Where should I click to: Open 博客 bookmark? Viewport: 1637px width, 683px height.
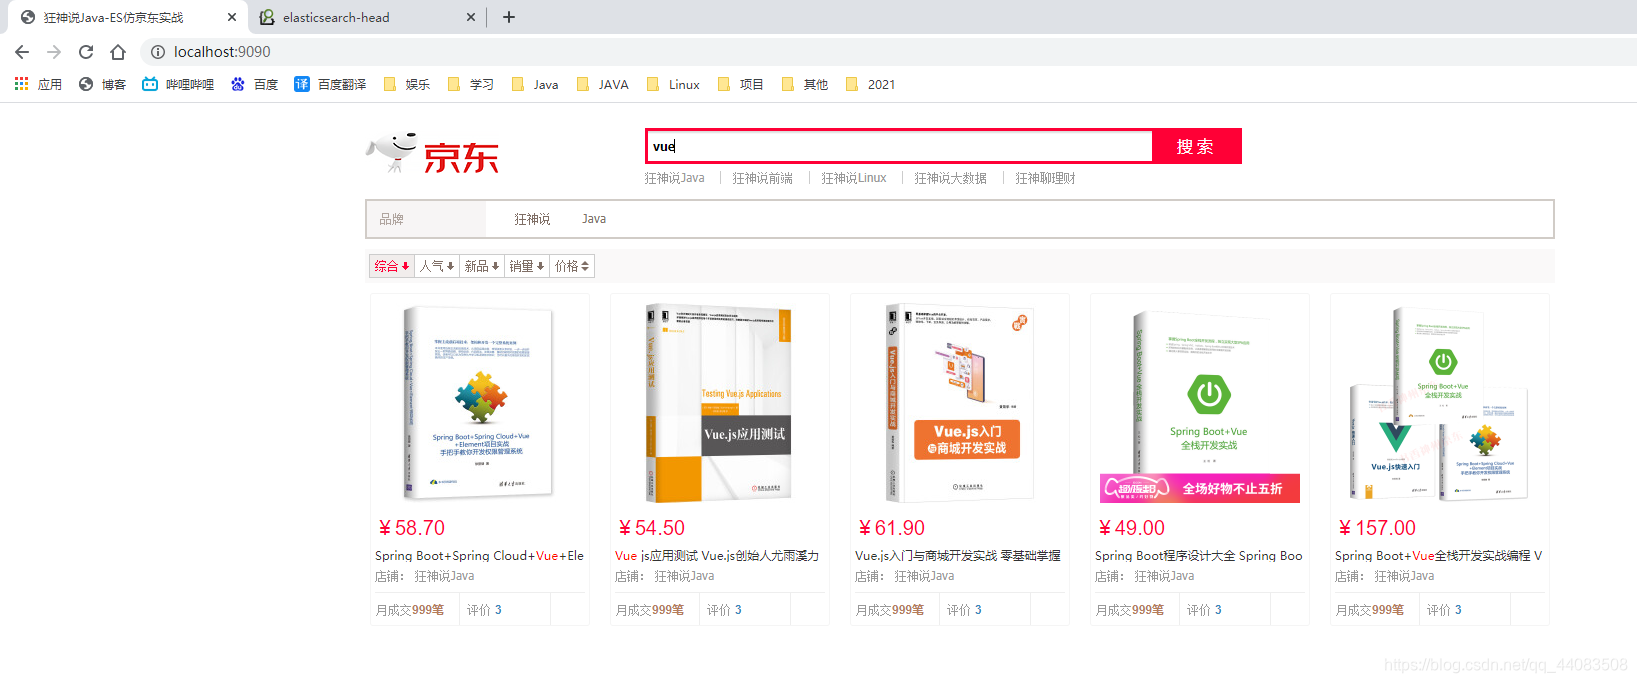tap(102, 84)
